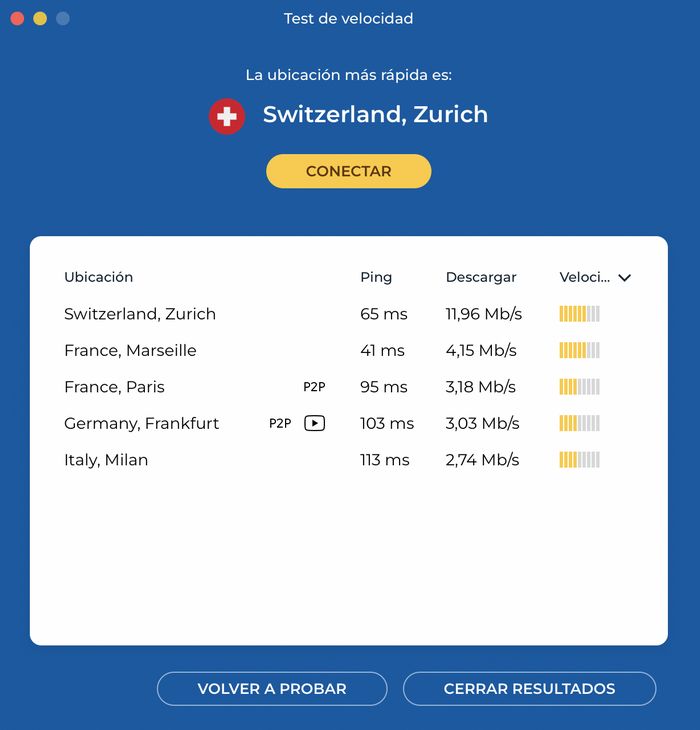700x730 pixels.
Task: Sort results by Descargar column
Action: tap(481, 277)
